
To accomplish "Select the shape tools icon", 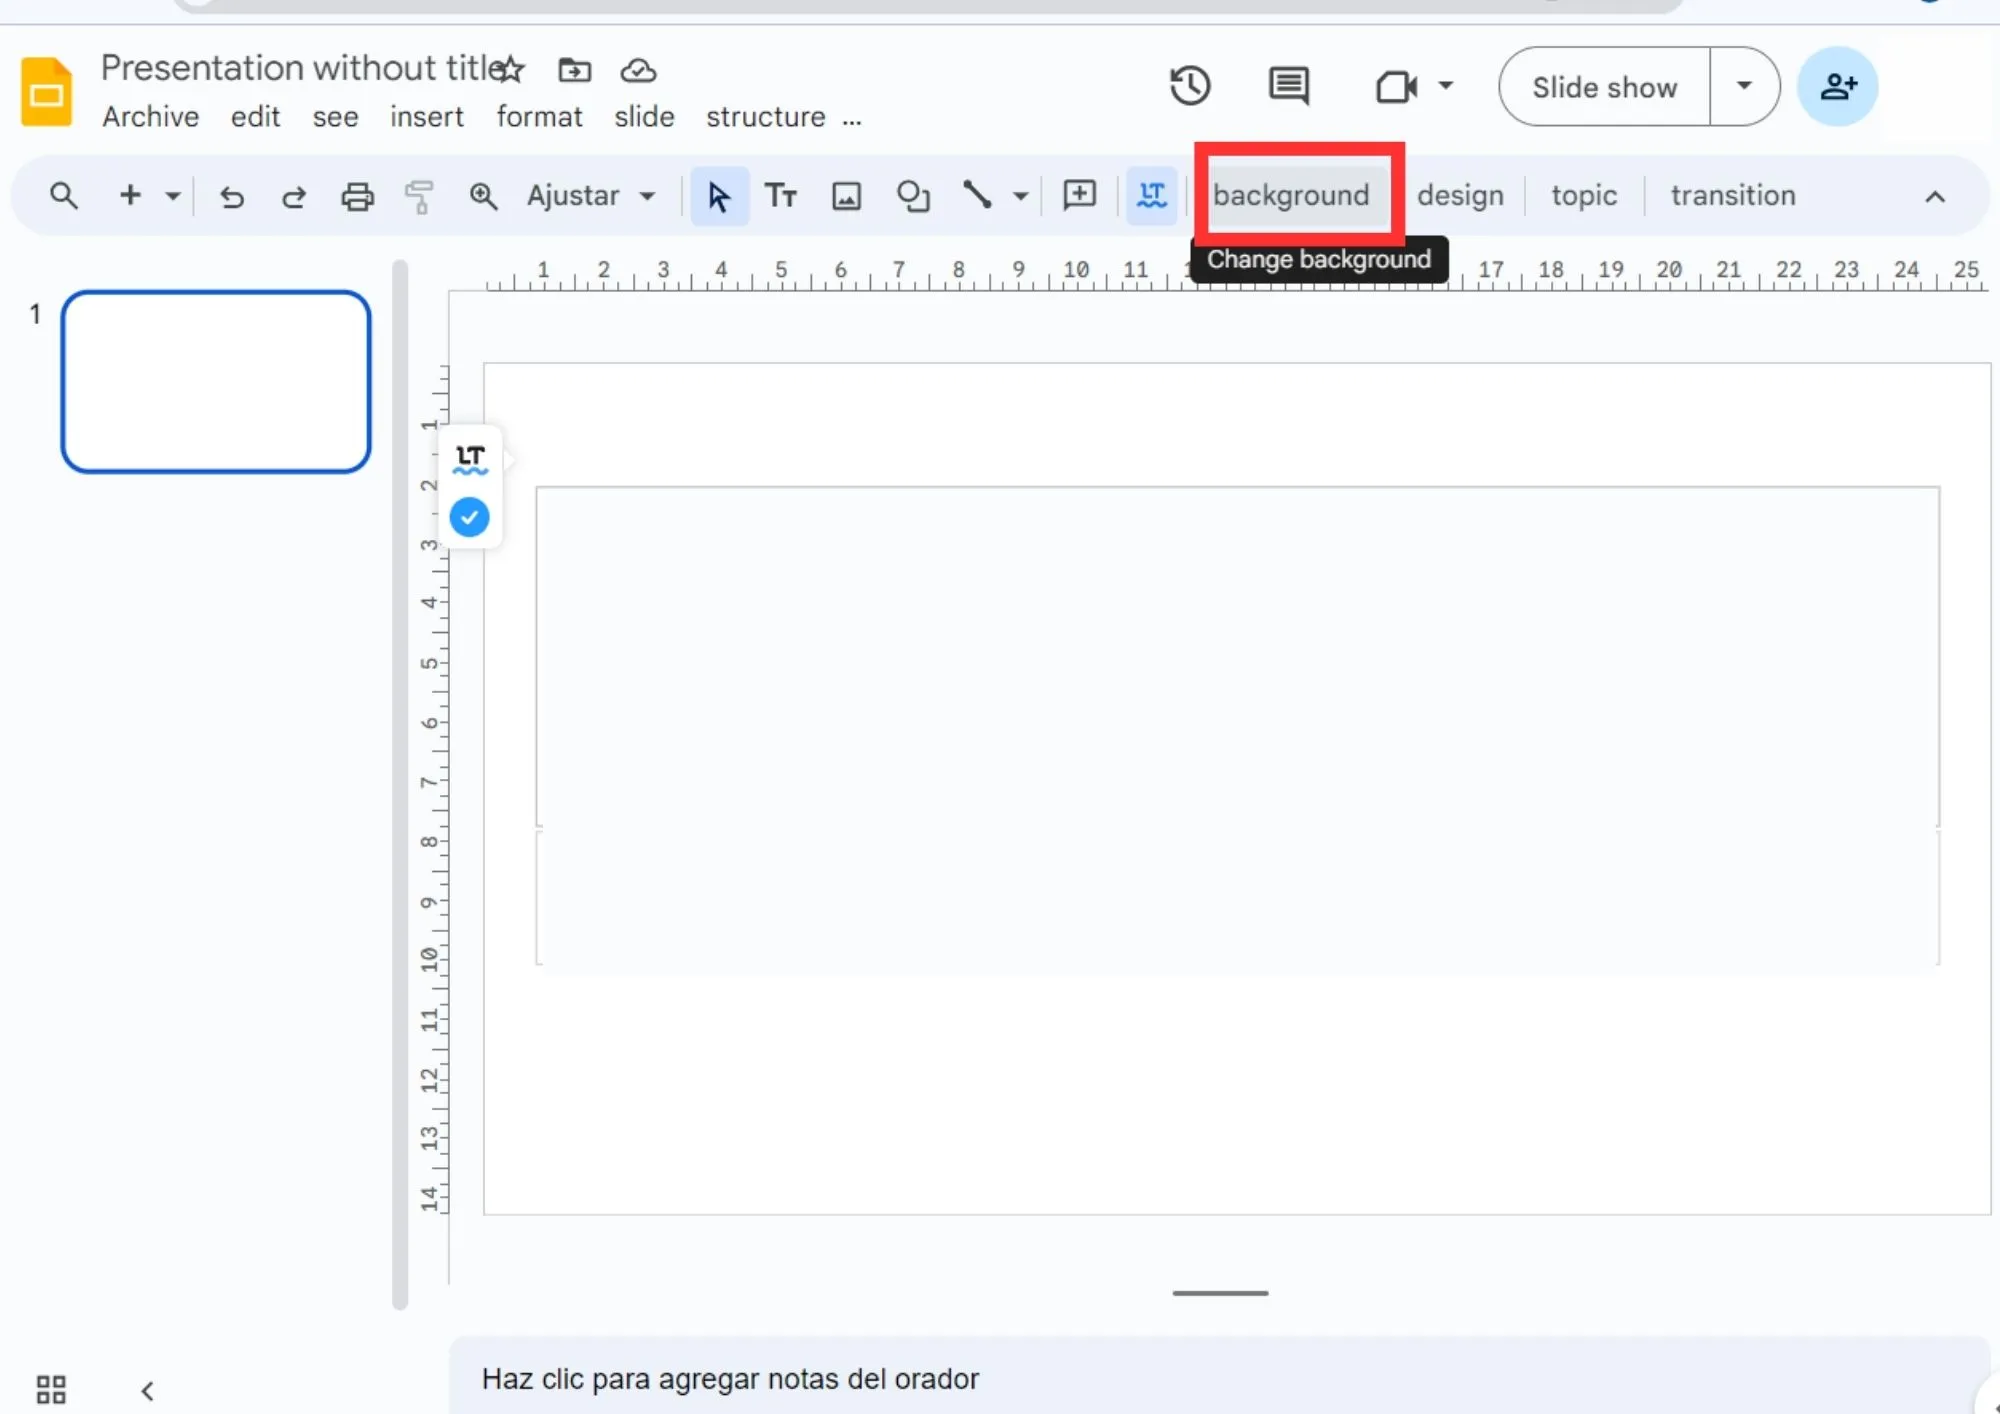I will (x=912, y=196).
